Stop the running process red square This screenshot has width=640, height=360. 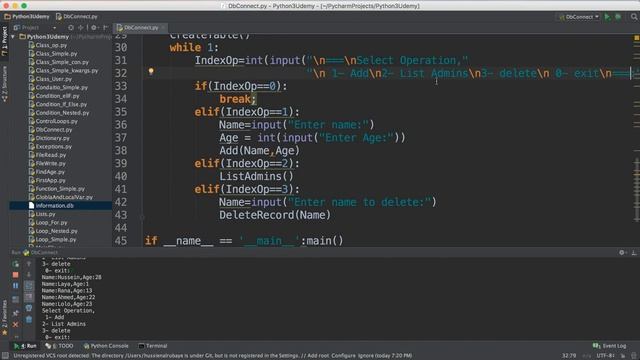[x=16, y=275]
